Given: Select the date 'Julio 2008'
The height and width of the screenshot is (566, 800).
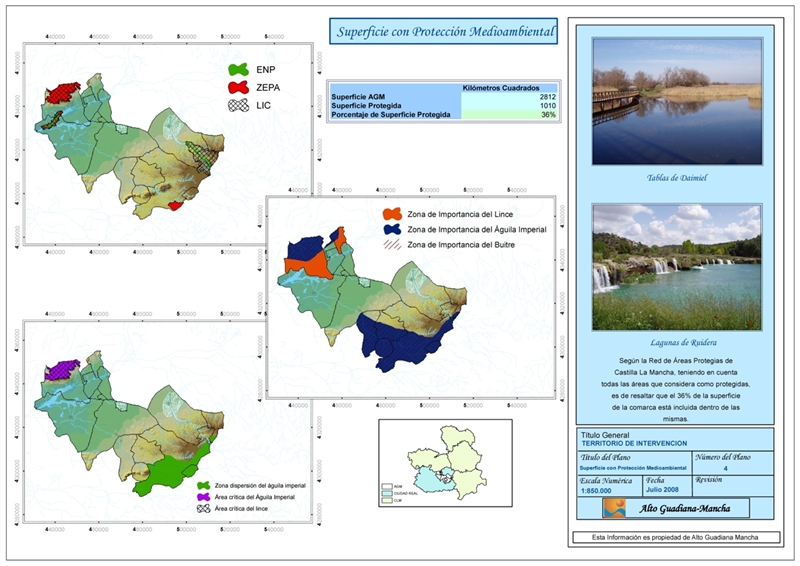Looking at the screenshot, I should [662, 489].
